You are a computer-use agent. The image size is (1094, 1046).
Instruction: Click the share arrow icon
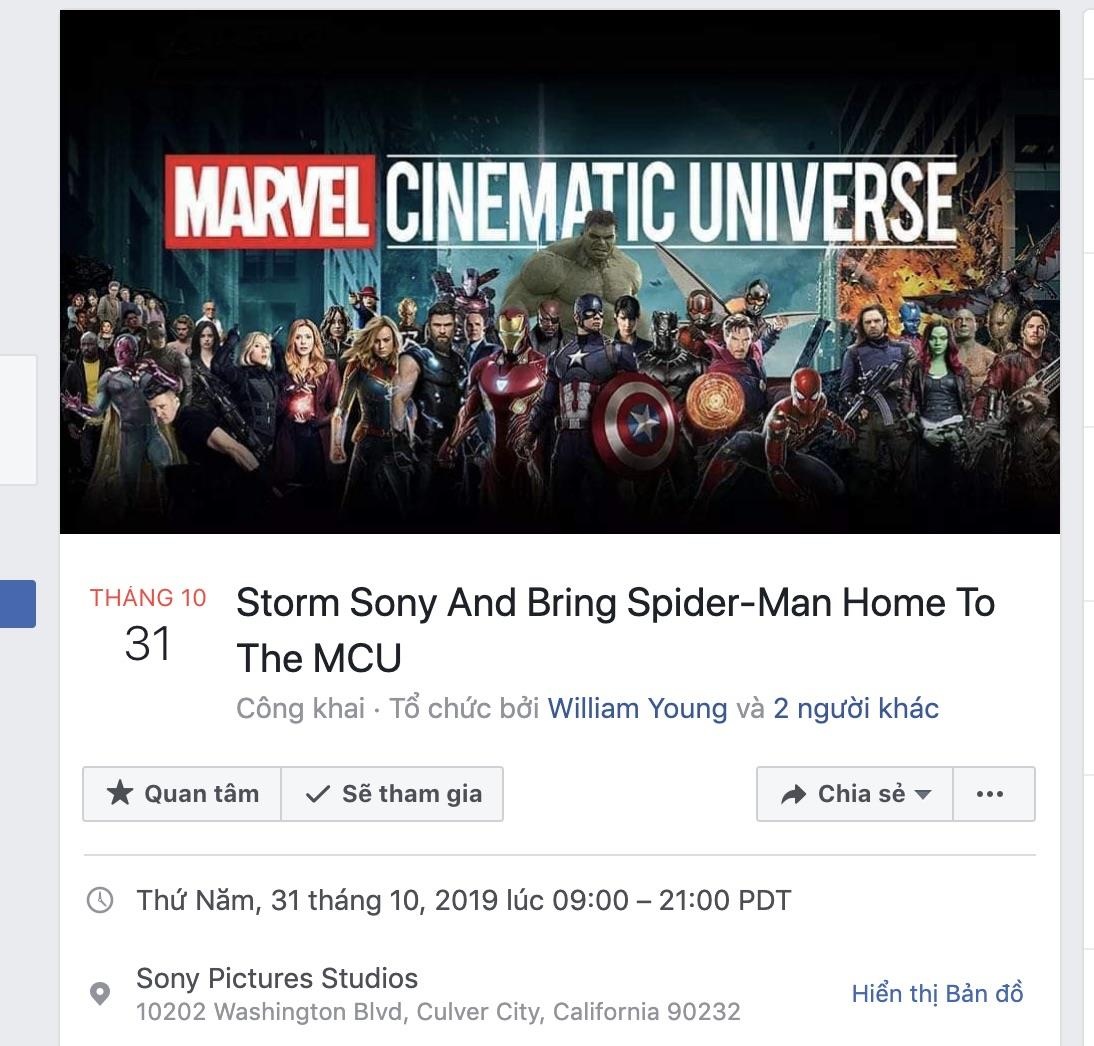793,794
